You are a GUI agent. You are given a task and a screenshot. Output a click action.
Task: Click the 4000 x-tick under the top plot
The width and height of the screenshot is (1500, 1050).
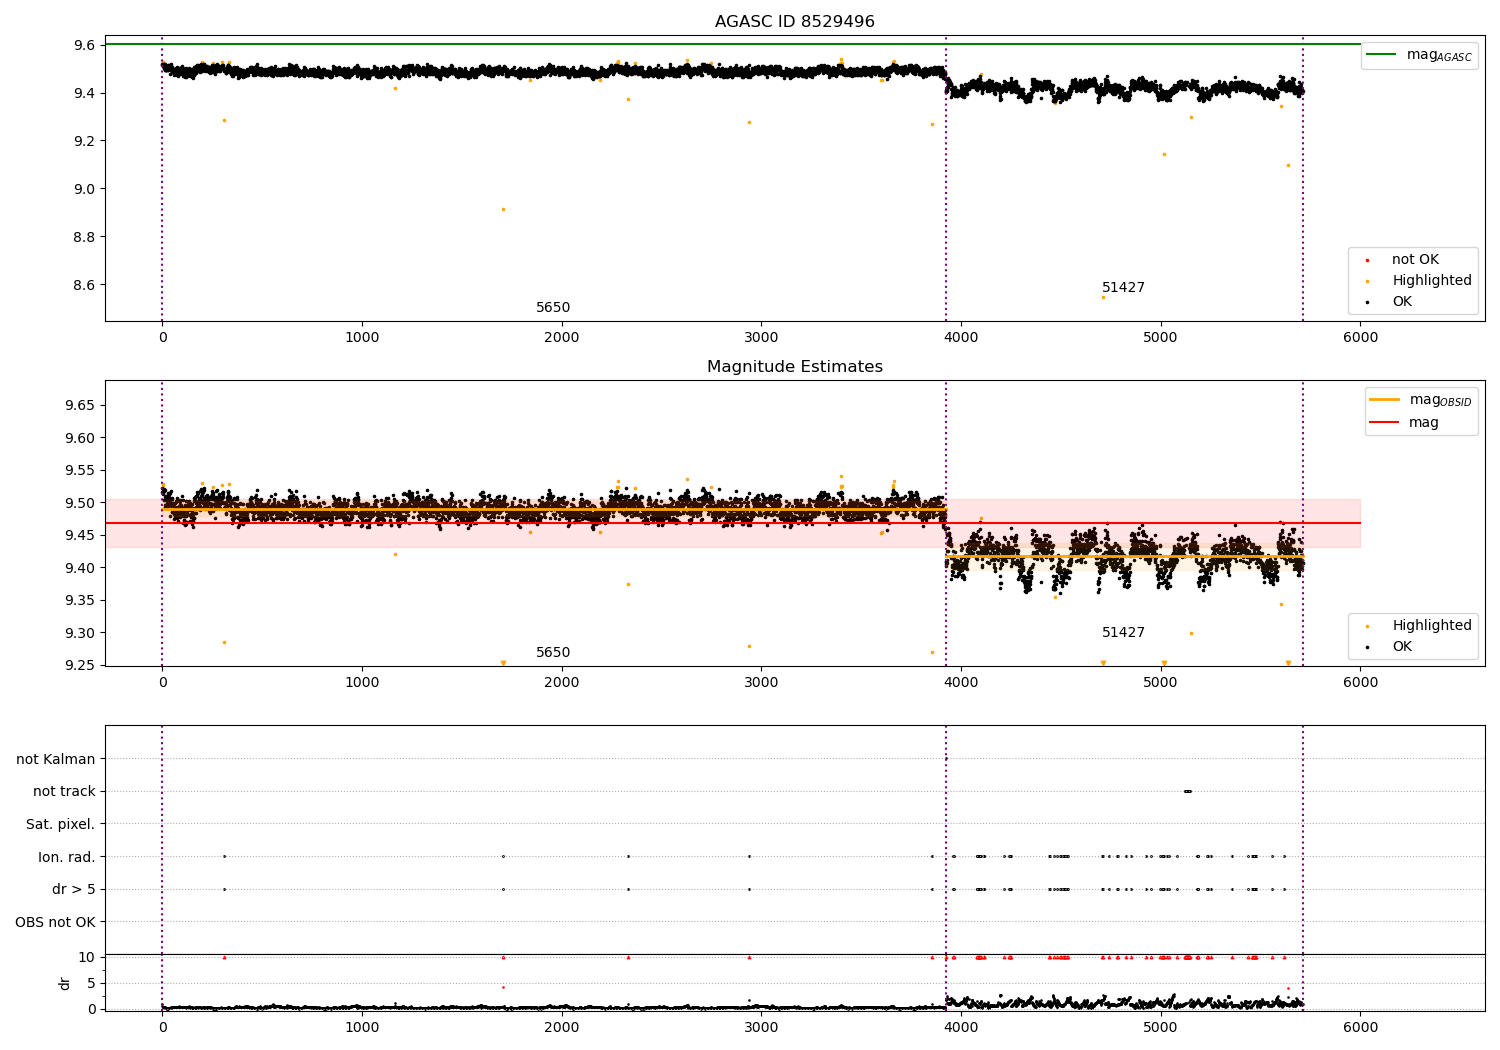coord(961,338)
